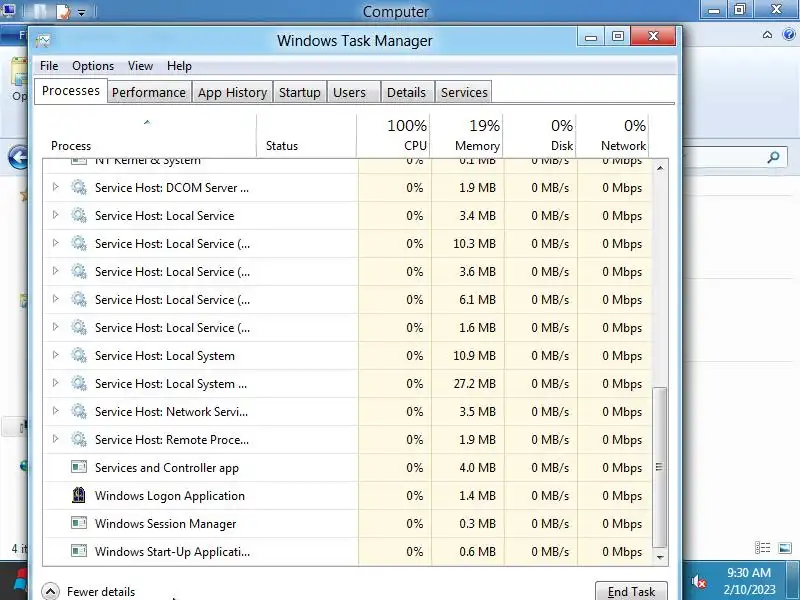Open the View menu
Image resolution: width=800 pixels, height=600 pixels.
(140, 66)
